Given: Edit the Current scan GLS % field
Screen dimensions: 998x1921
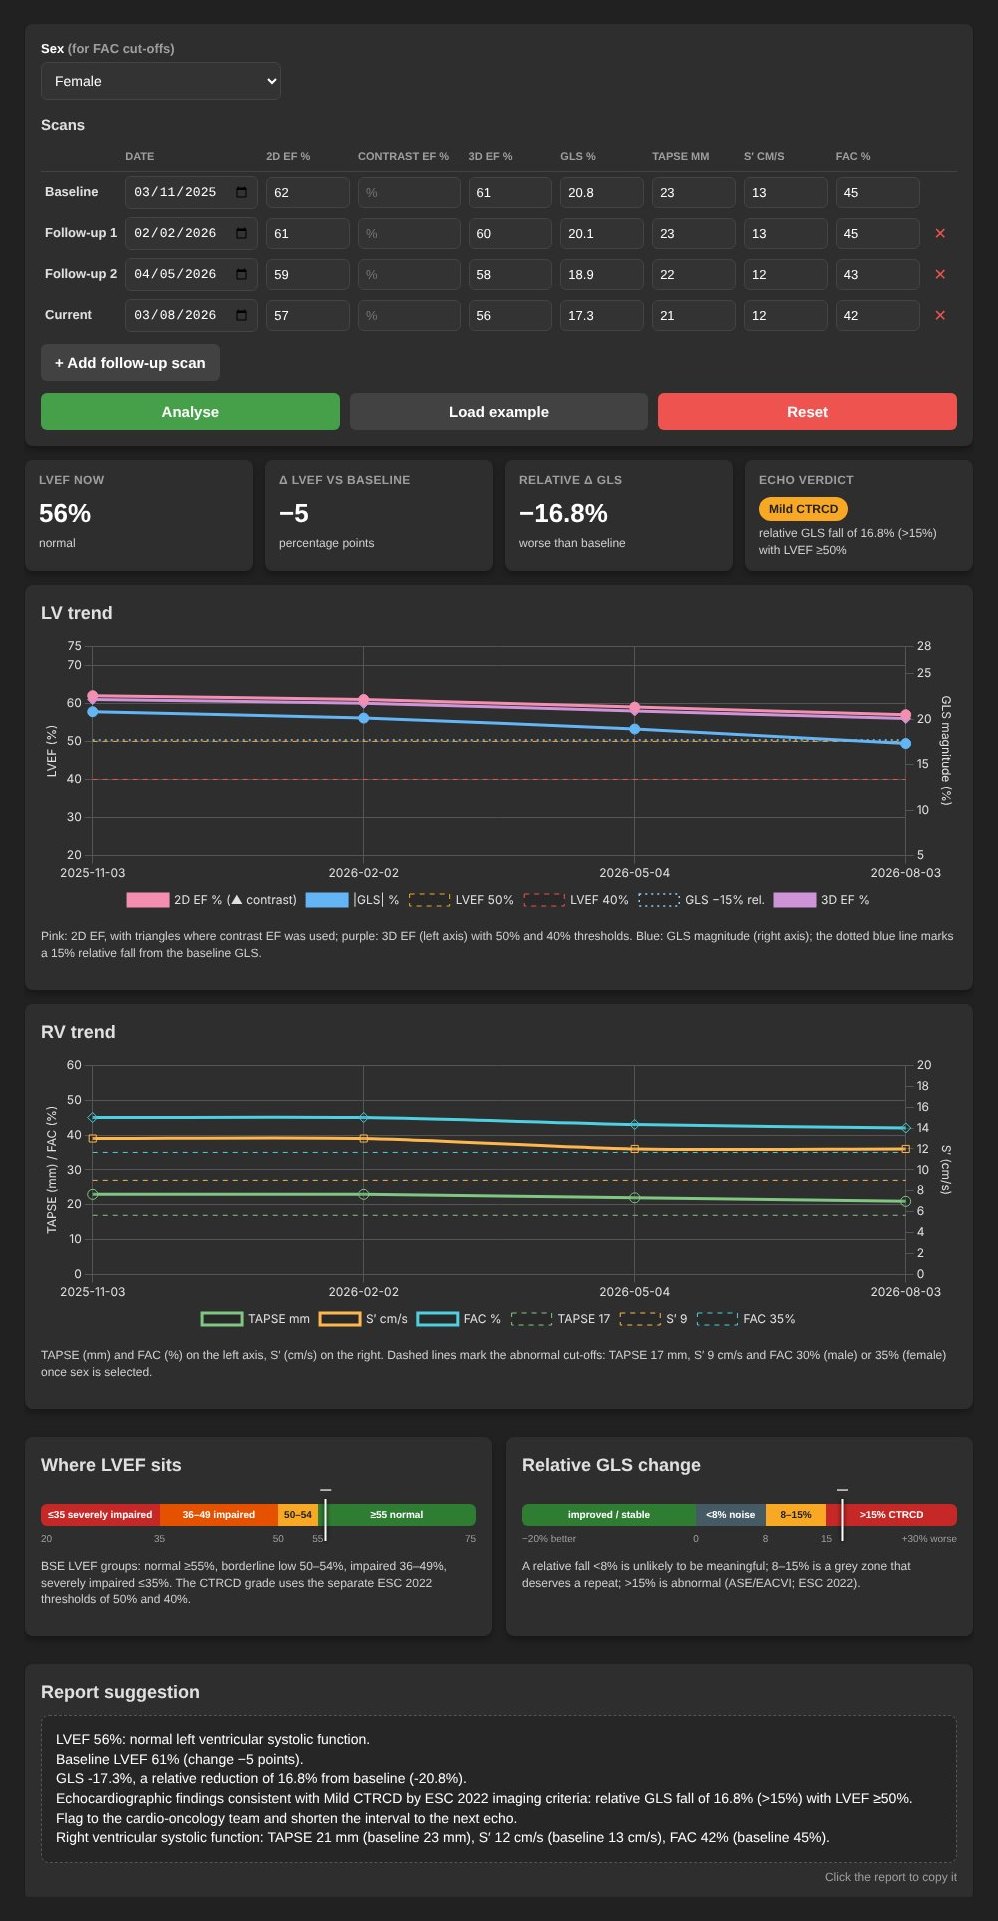Looking at the screenshot, I should (x=602, y=315).
